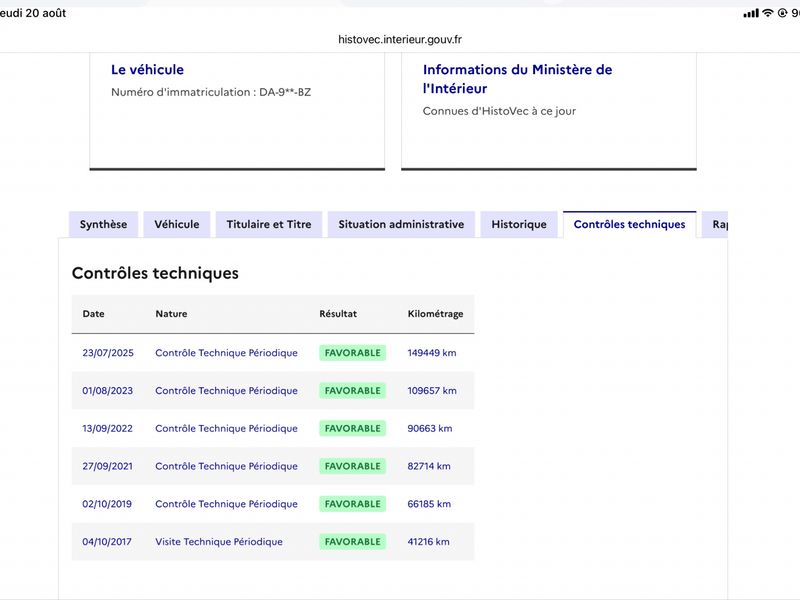This screenshot has width=800, height=600.
Task: Open the partially hidden Rapport tab
Action: click(x=715, y=224)
